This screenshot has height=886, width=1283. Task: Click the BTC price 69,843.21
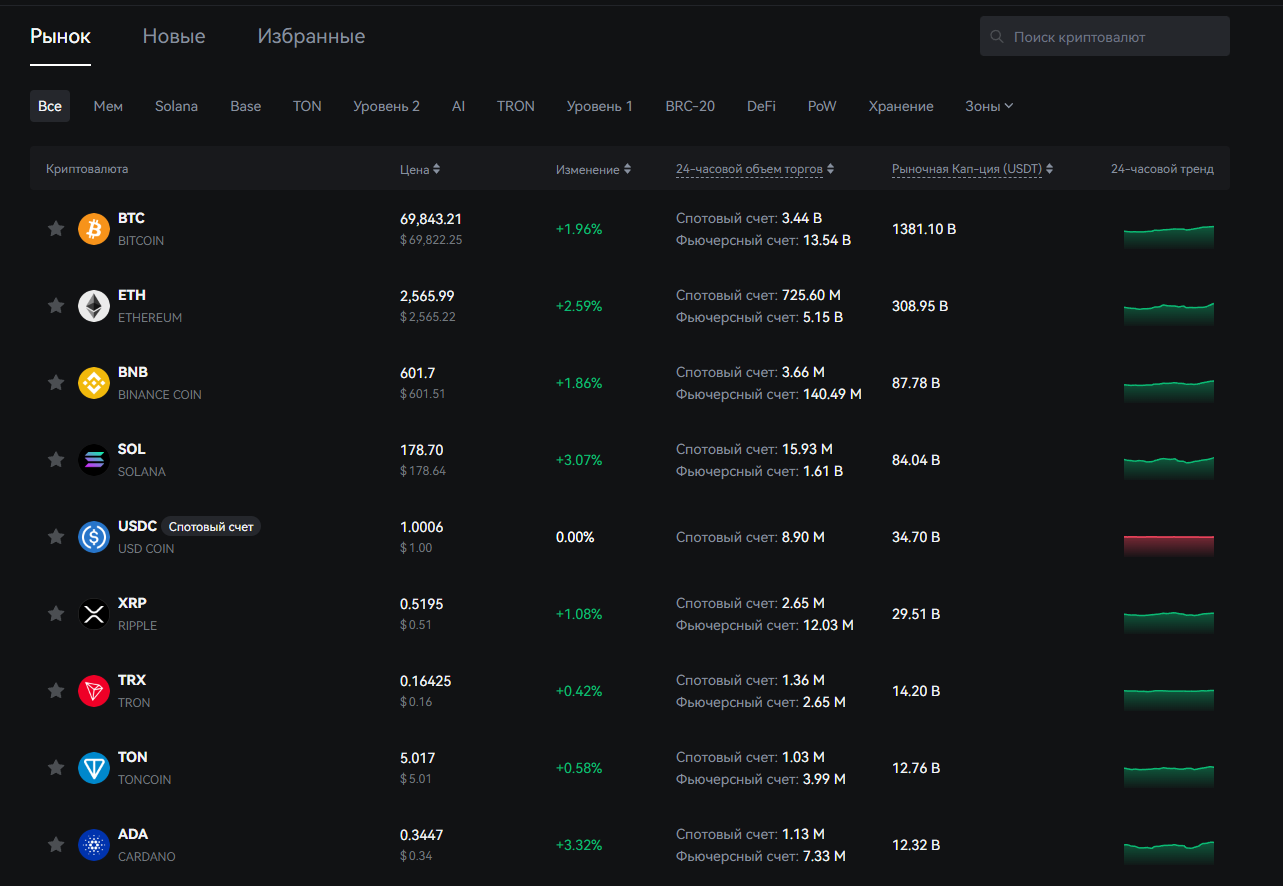tap(431, 219)
